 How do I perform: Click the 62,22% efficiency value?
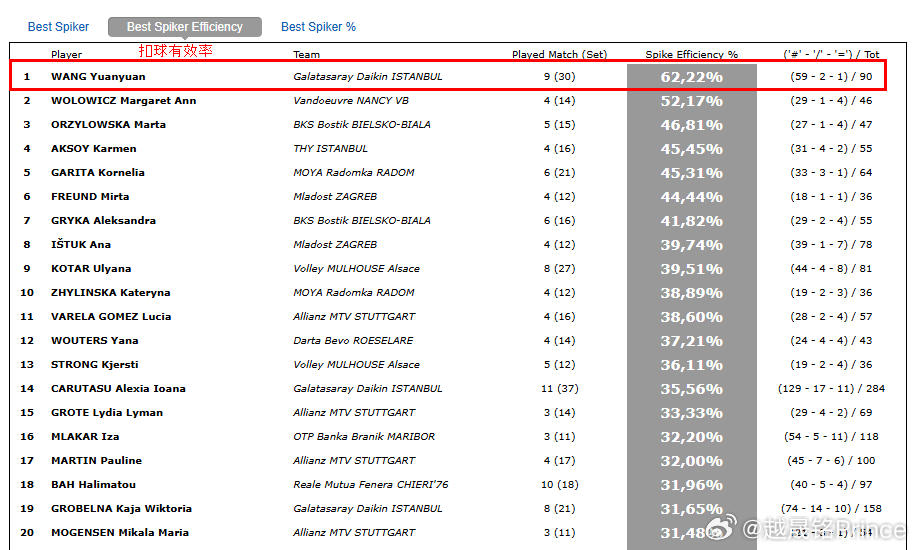pos(692,77)
